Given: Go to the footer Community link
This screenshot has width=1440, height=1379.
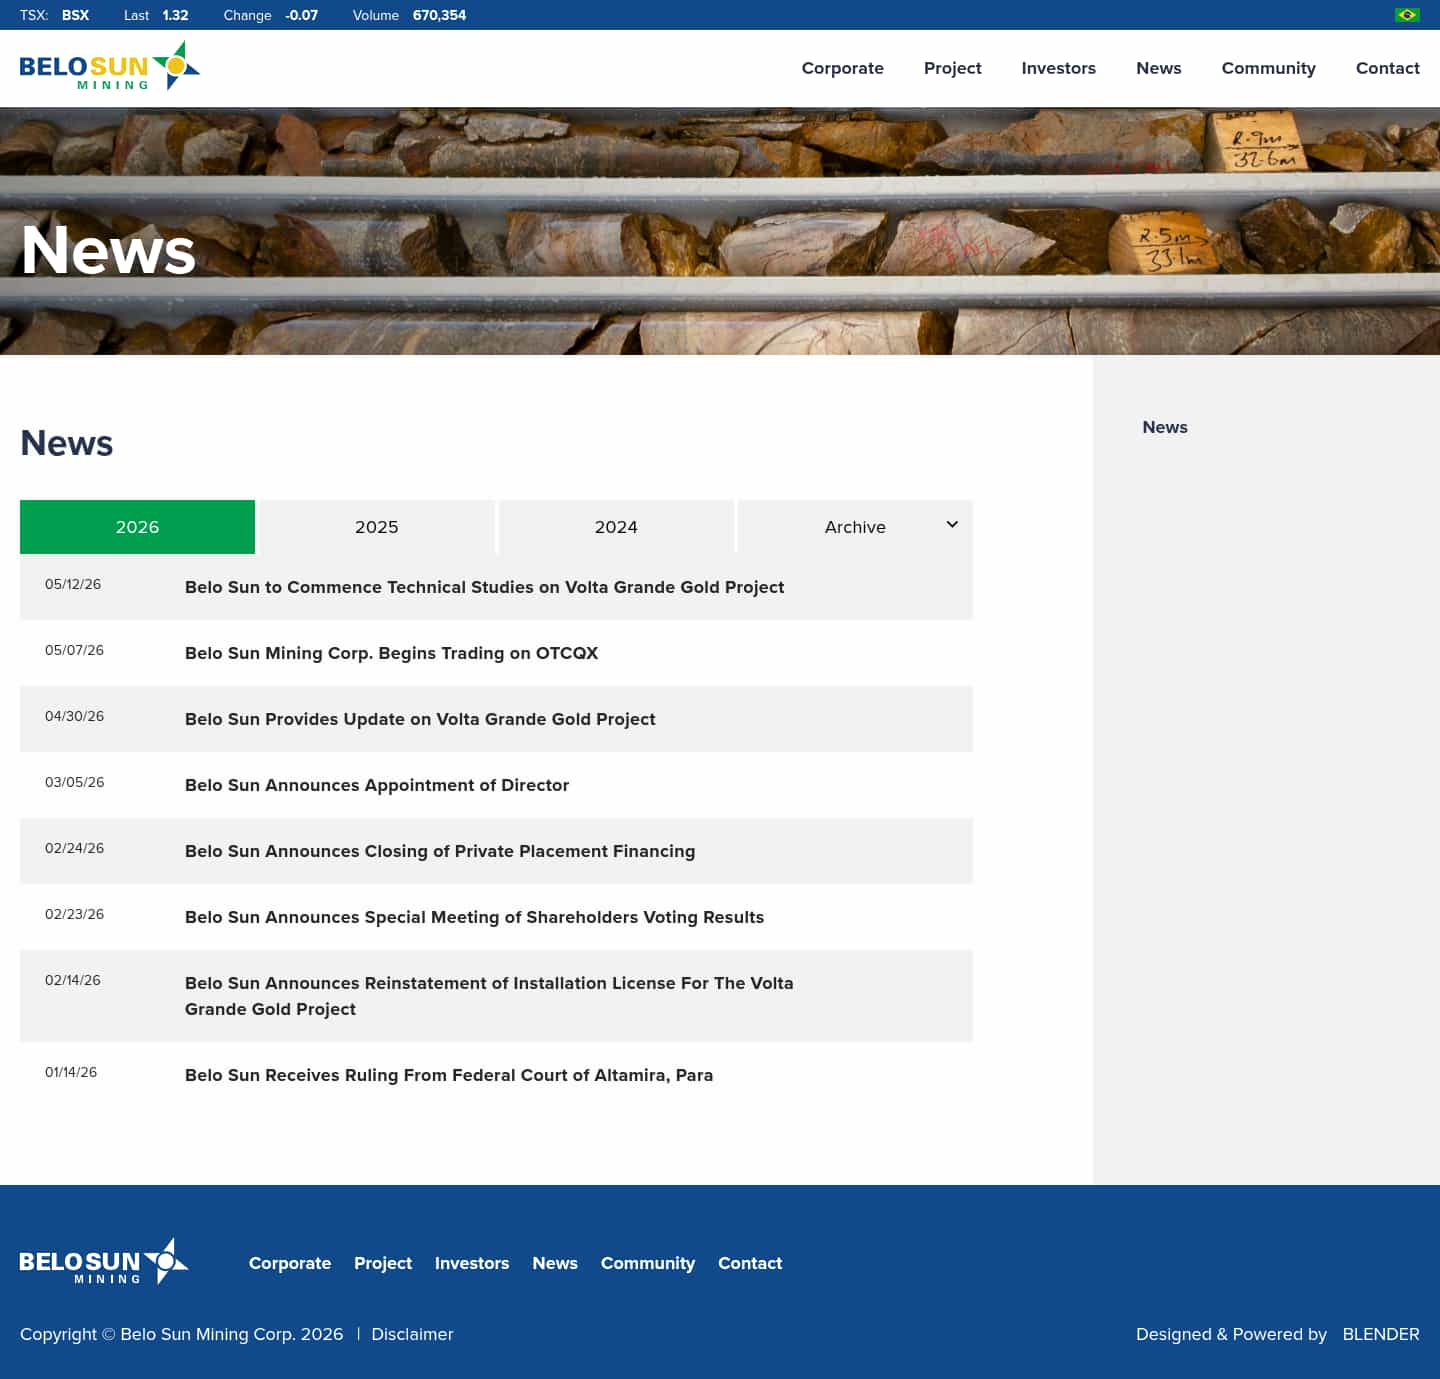Looking at the screenshot, I should click(648, 1263).
